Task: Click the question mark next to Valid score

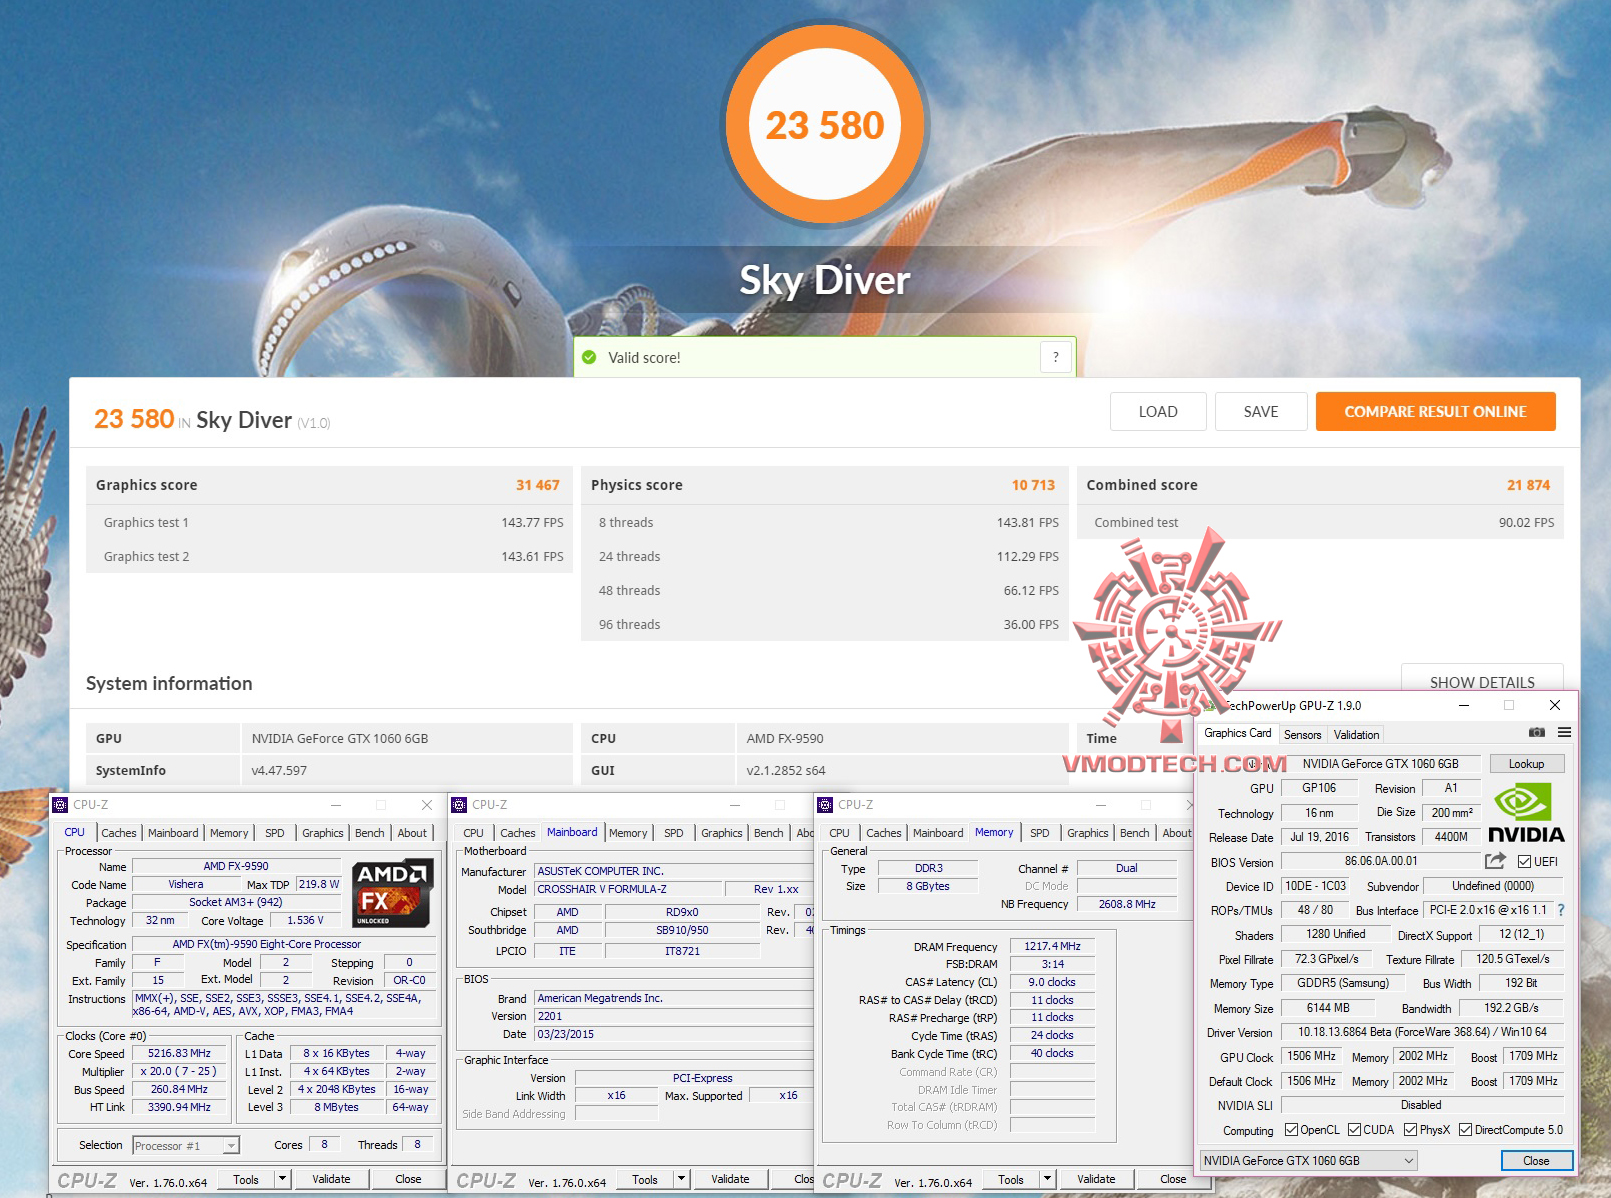Action: point(1056,357)
